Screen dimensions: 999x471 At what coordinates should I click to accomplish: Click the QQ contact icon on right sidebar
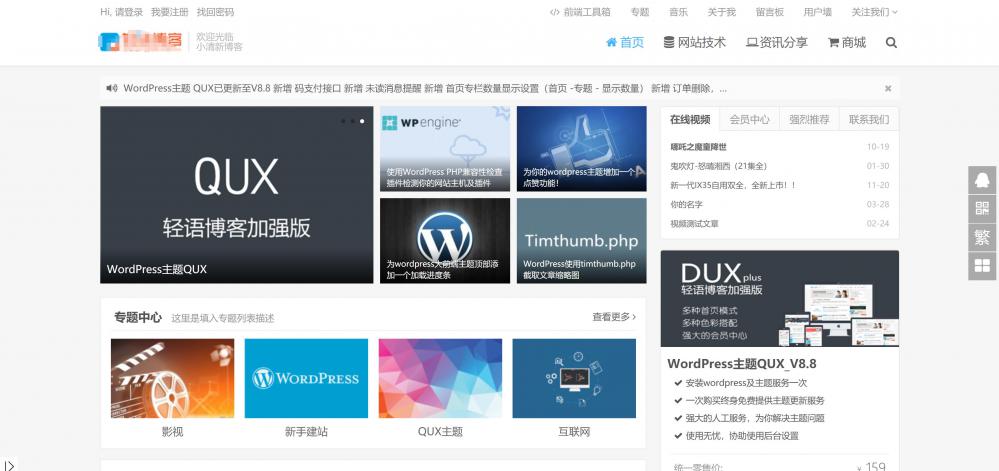pyautogui.click(x=982, y=180)
